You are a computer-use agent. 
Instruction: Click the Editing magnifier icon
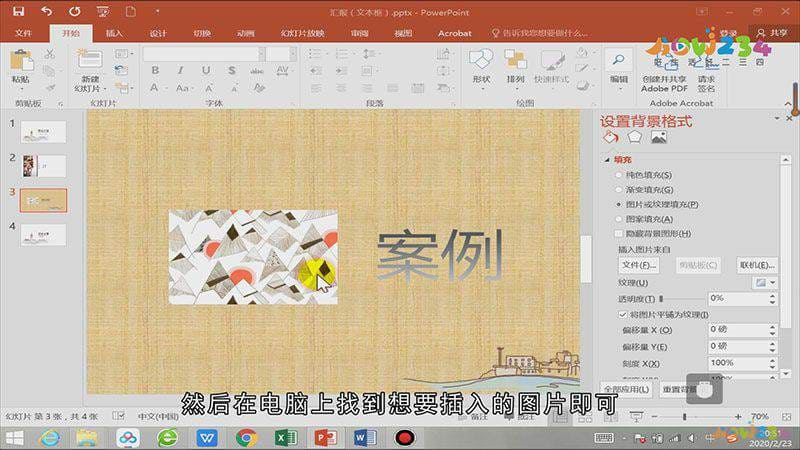(618, 60)
